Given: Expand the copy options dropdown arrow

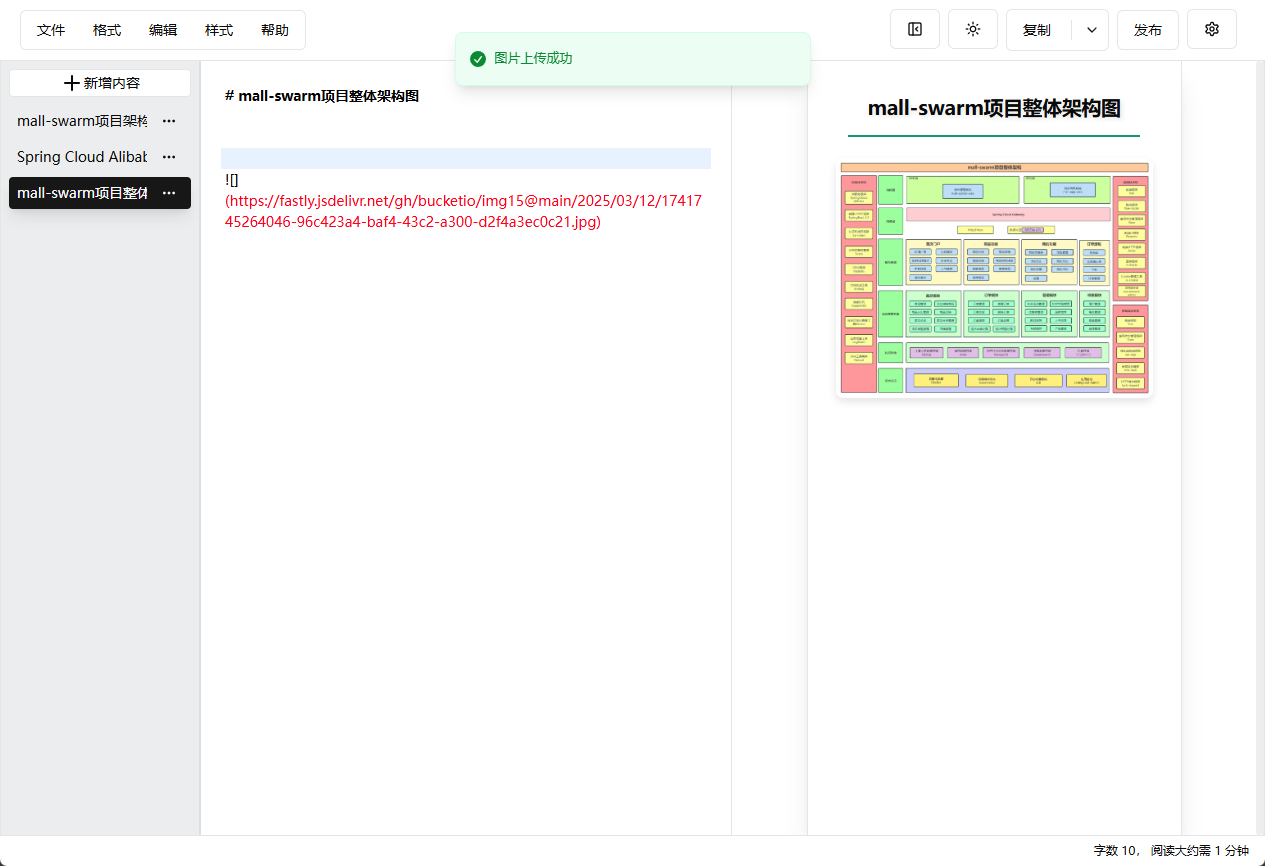Looking at the screenshot, I should click(1091, 30).
